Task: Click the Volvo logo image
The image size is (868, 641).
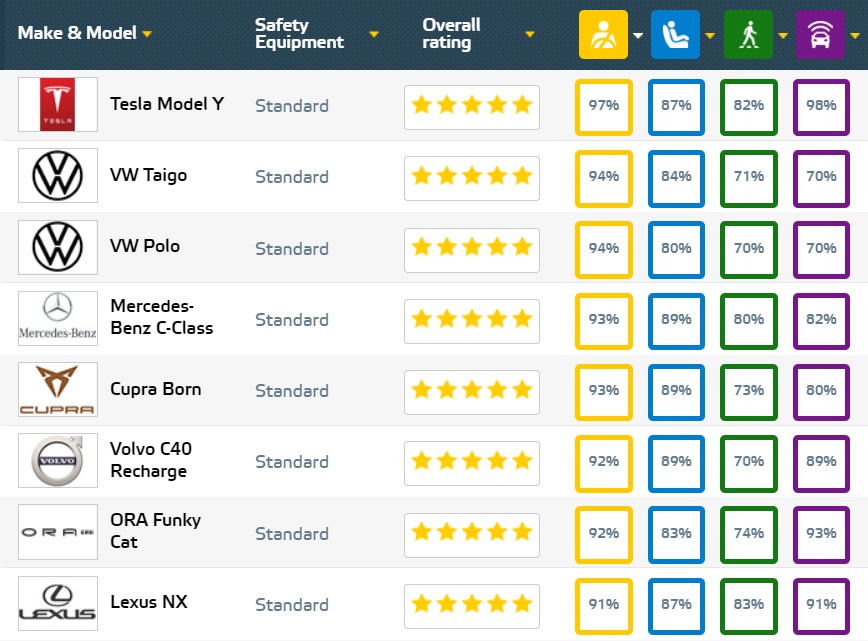Action: pyautogui.click(x=58, y=461)
